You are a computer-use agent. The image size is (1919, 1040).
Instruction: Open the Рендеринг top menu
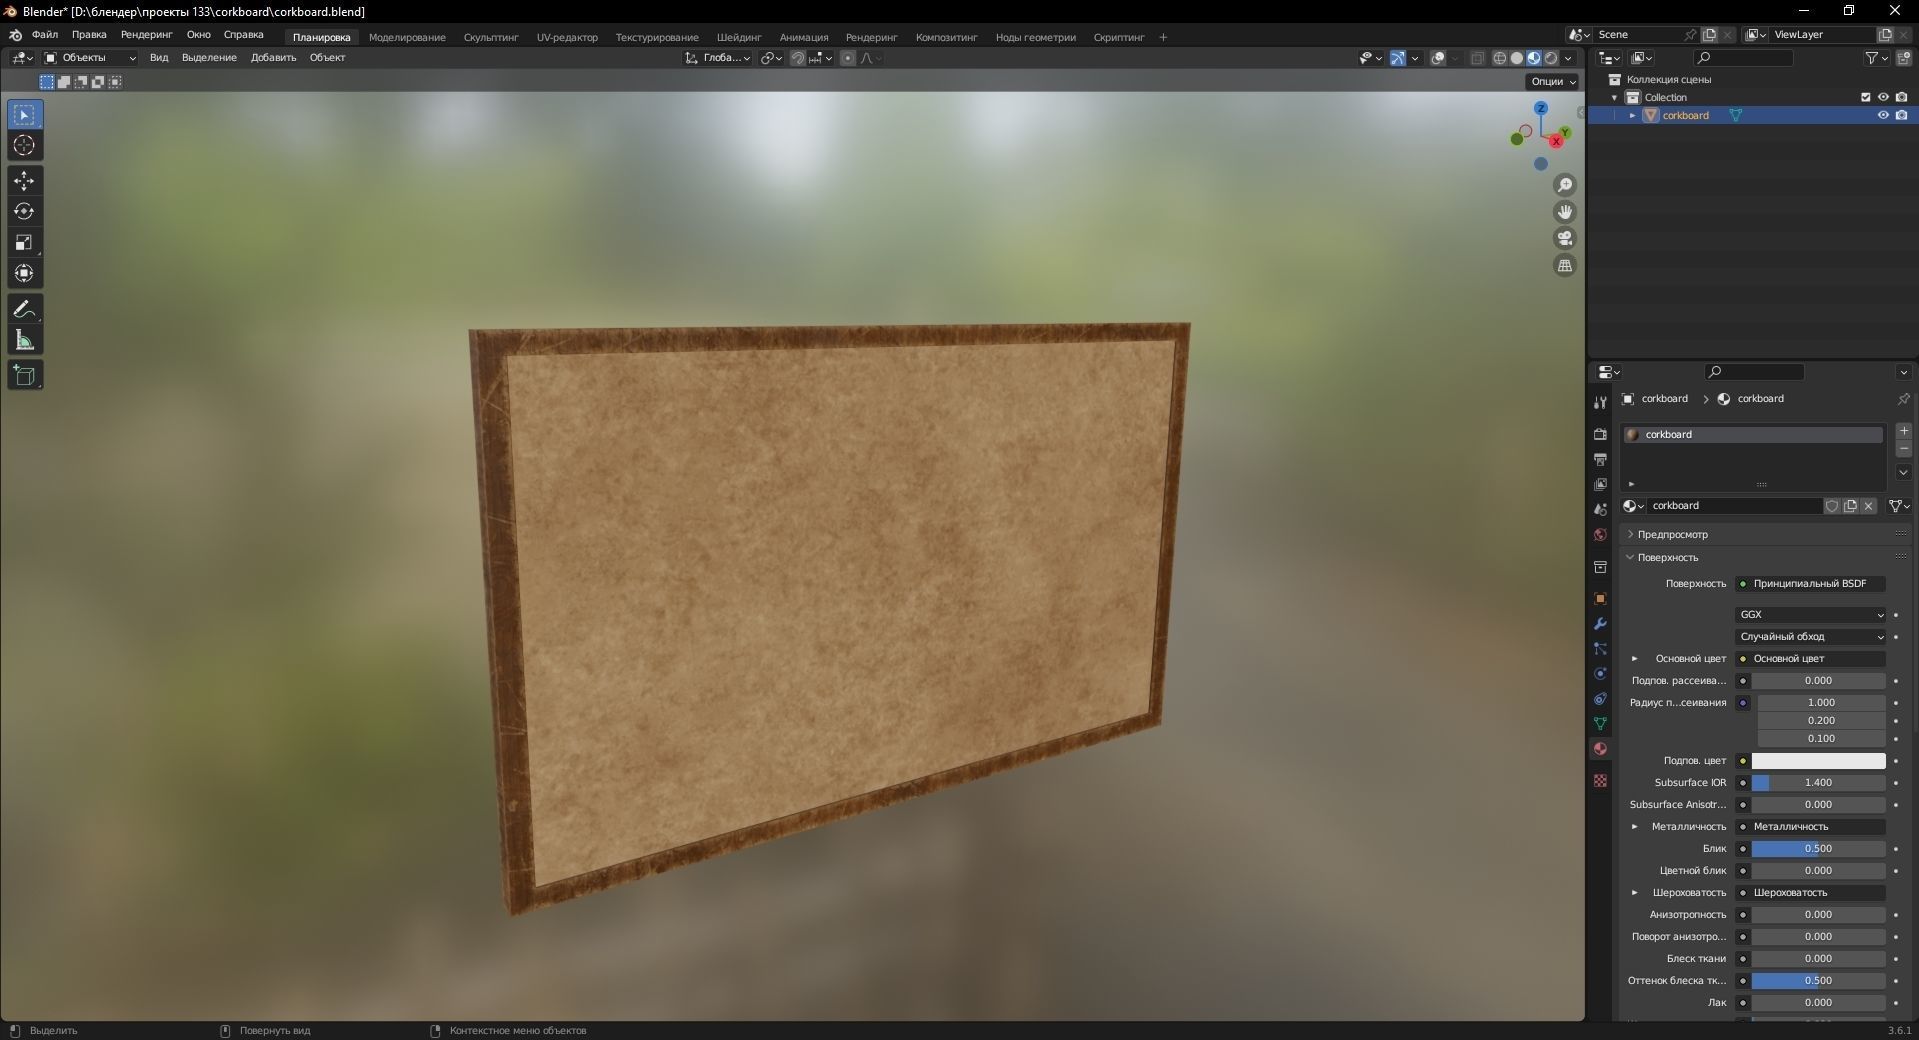pos(146,35)
